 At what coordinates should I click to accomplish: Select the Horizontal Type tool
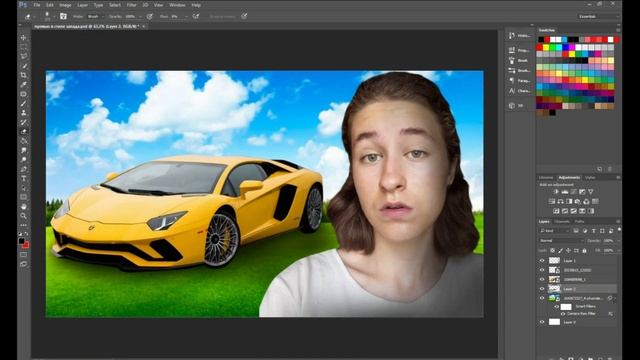pyautogui.click(x=24, y=178)
